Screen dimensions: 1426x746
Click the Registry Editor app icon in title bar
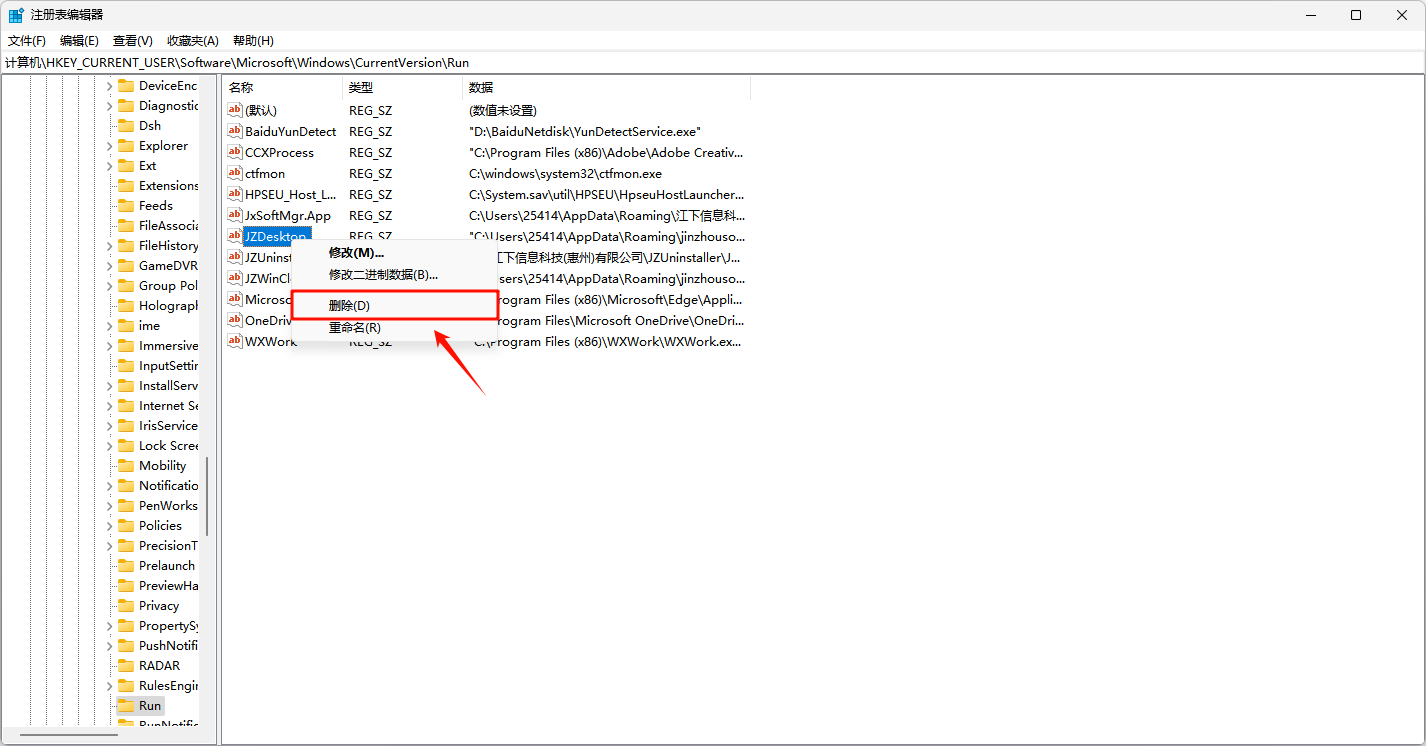pyautogui.click(x=16, y=15)
